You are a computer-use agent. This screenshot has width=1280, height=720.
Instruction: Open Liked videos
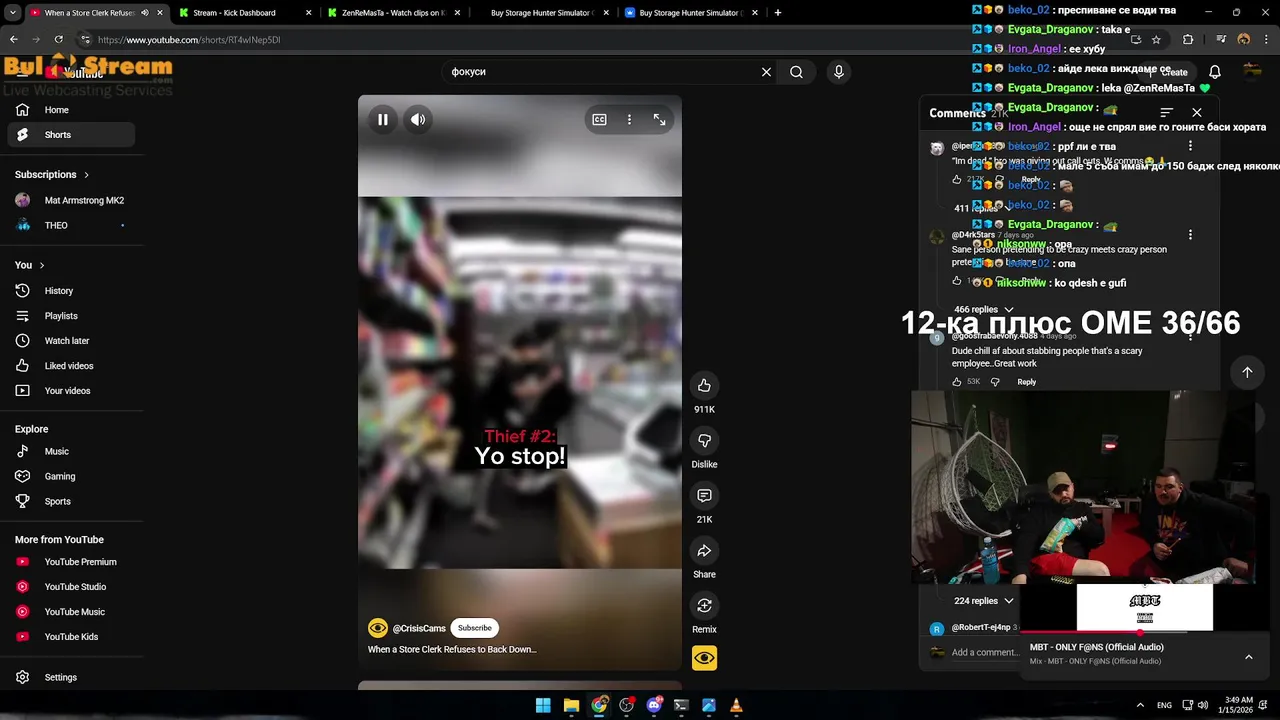point(70,366)
